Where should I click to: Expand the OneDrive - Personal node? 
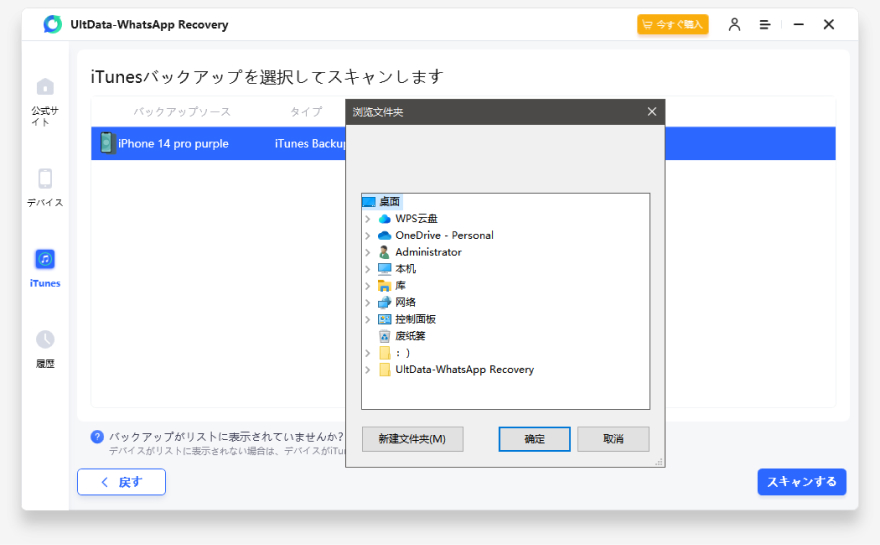(368, 235)
